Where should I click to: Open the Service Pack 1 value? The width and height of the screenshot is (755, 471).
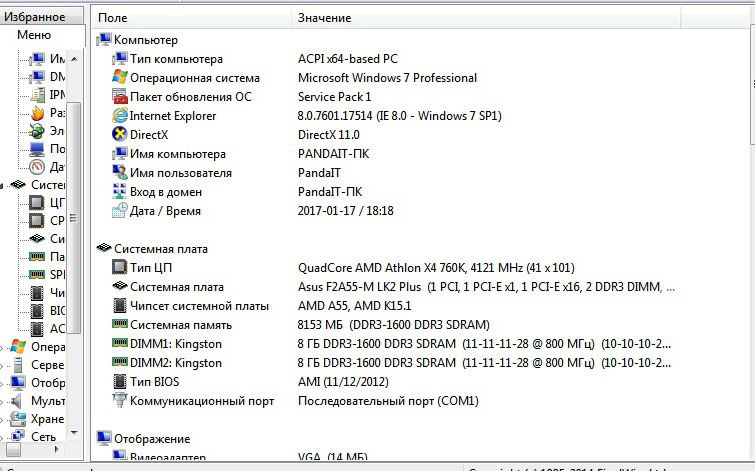[x=334, y=97]
